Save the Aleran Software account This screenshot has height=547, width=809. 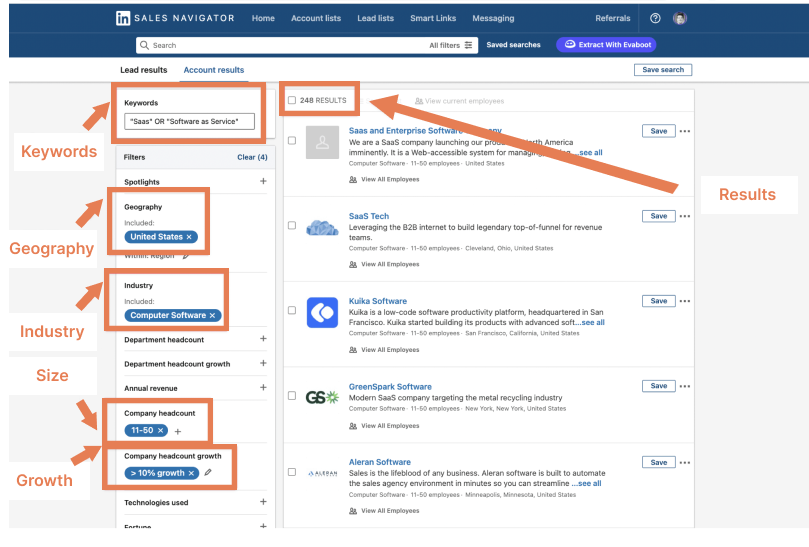click(659, 462)
